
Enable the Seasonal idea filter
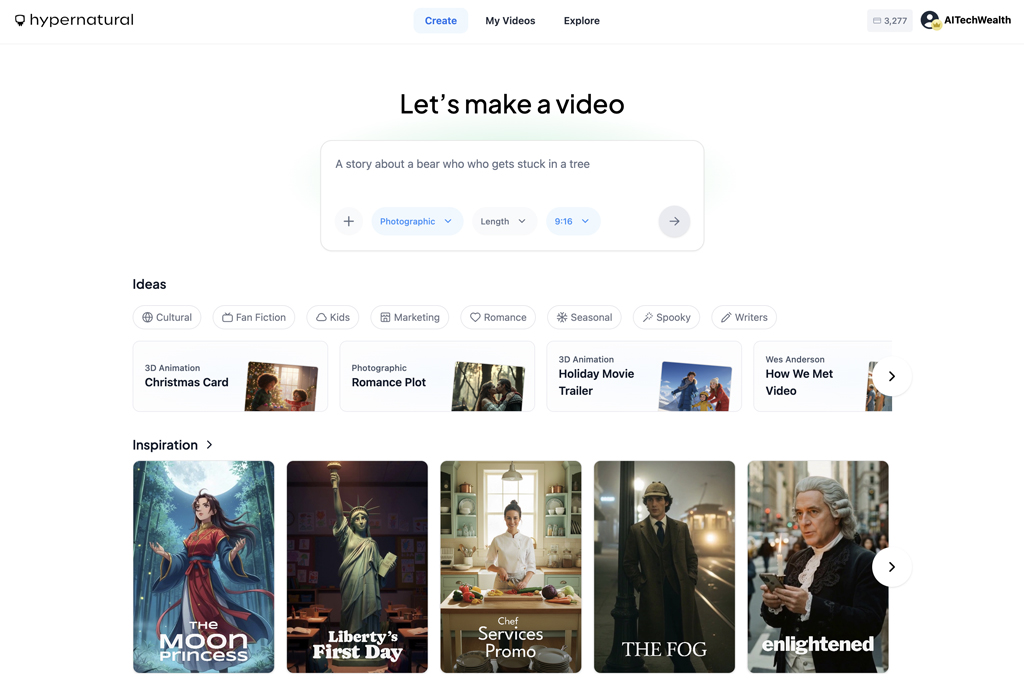click(x=584, y=317)
